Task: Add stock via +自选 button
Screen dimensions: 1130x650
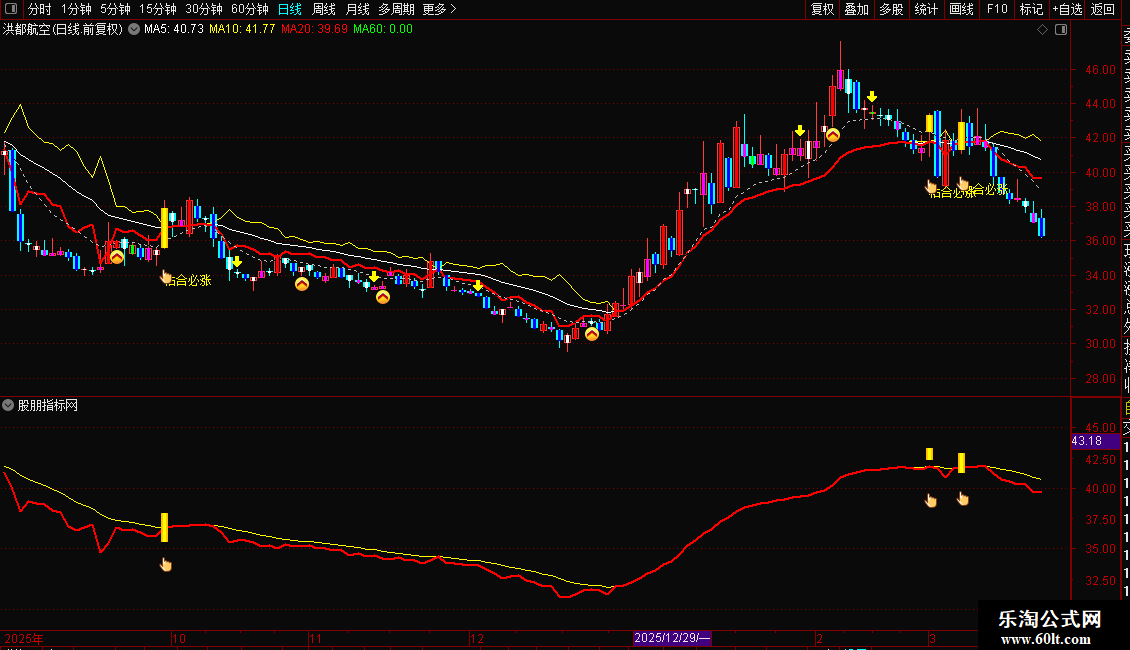Action: coord(1067,9)
